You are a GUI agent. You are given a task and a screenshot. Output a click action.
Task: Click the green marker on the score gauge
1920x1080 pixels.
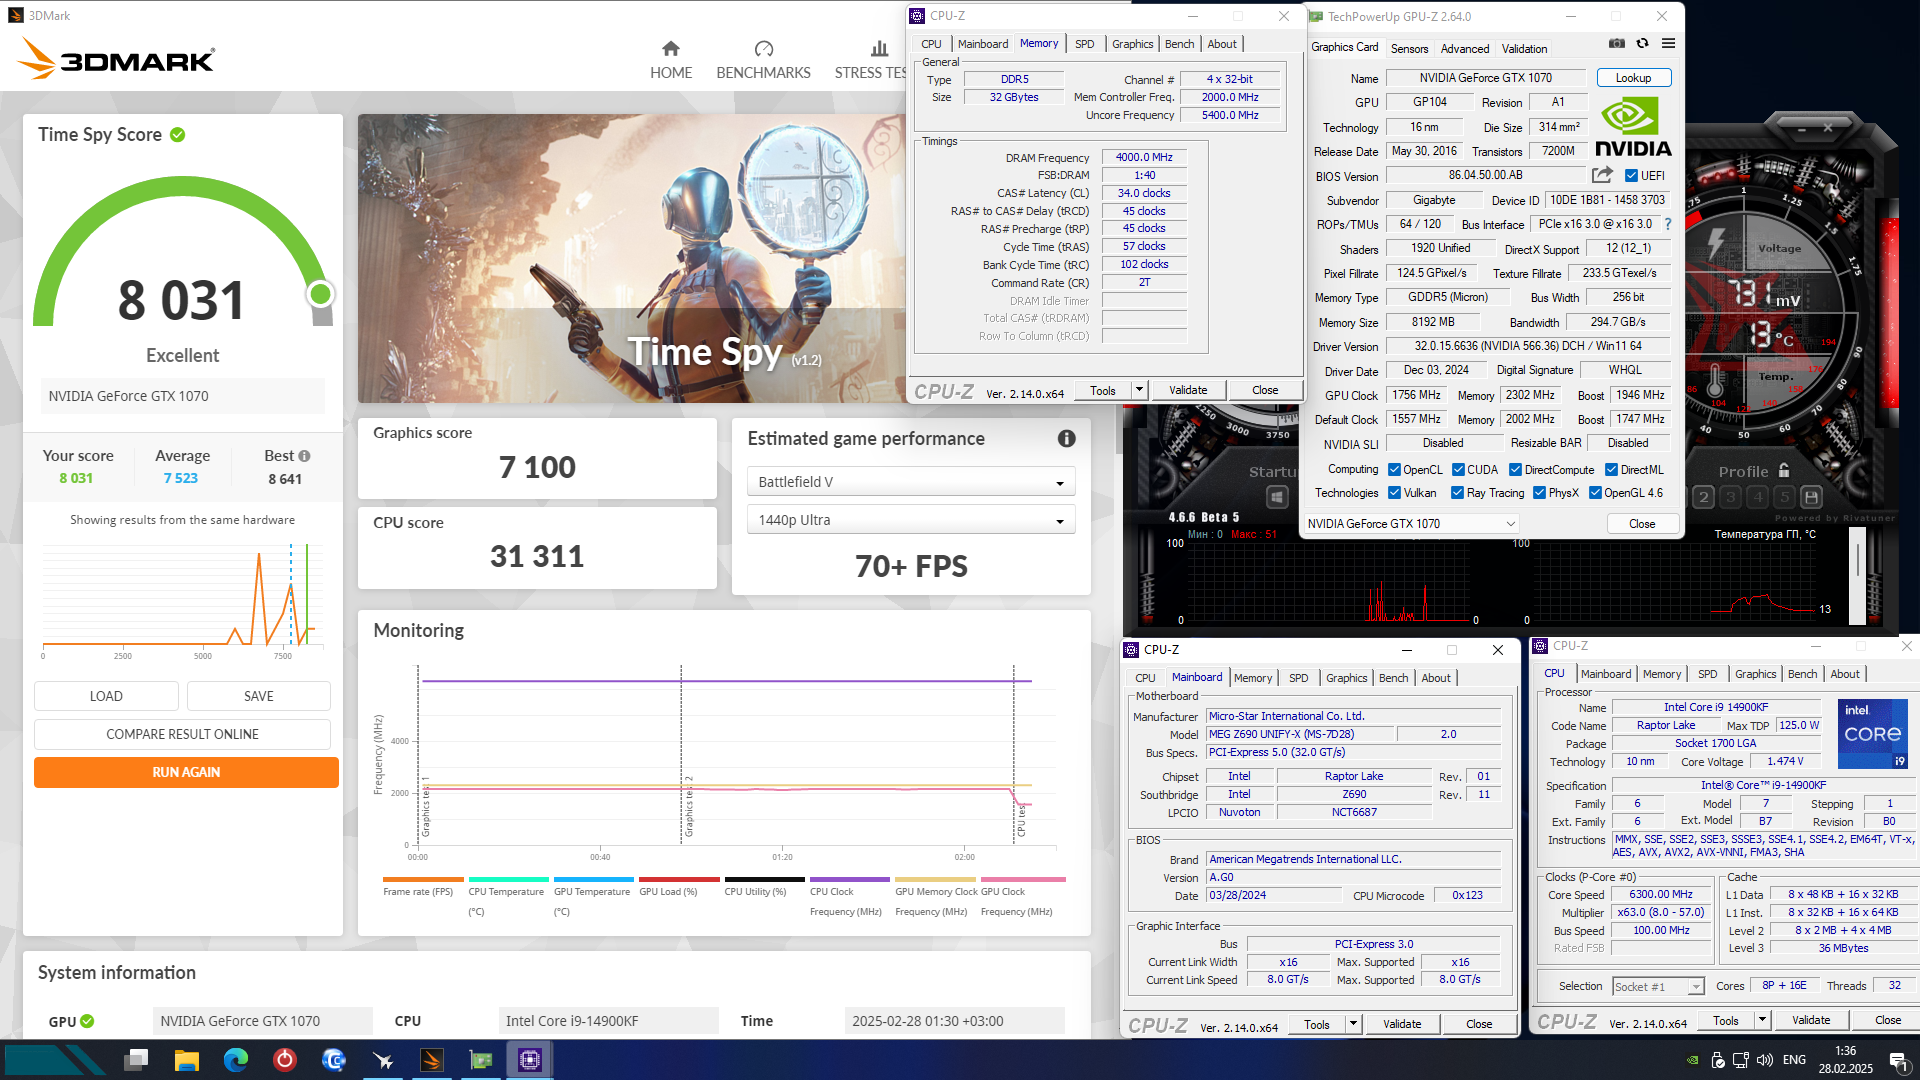point(320,294)
